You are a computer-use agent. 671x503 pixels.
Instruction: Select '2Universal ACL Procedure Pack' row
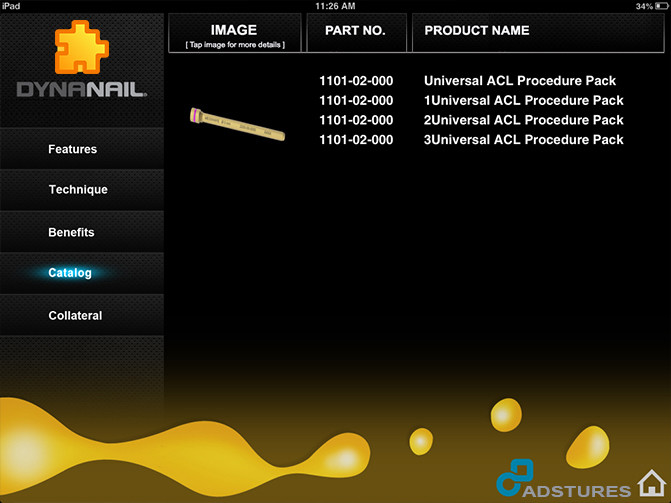(x=523, y=120)
